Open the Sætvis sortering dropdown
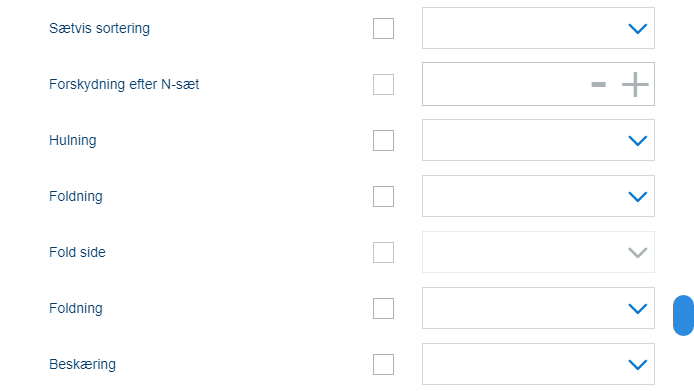 (x=538, y=28)
